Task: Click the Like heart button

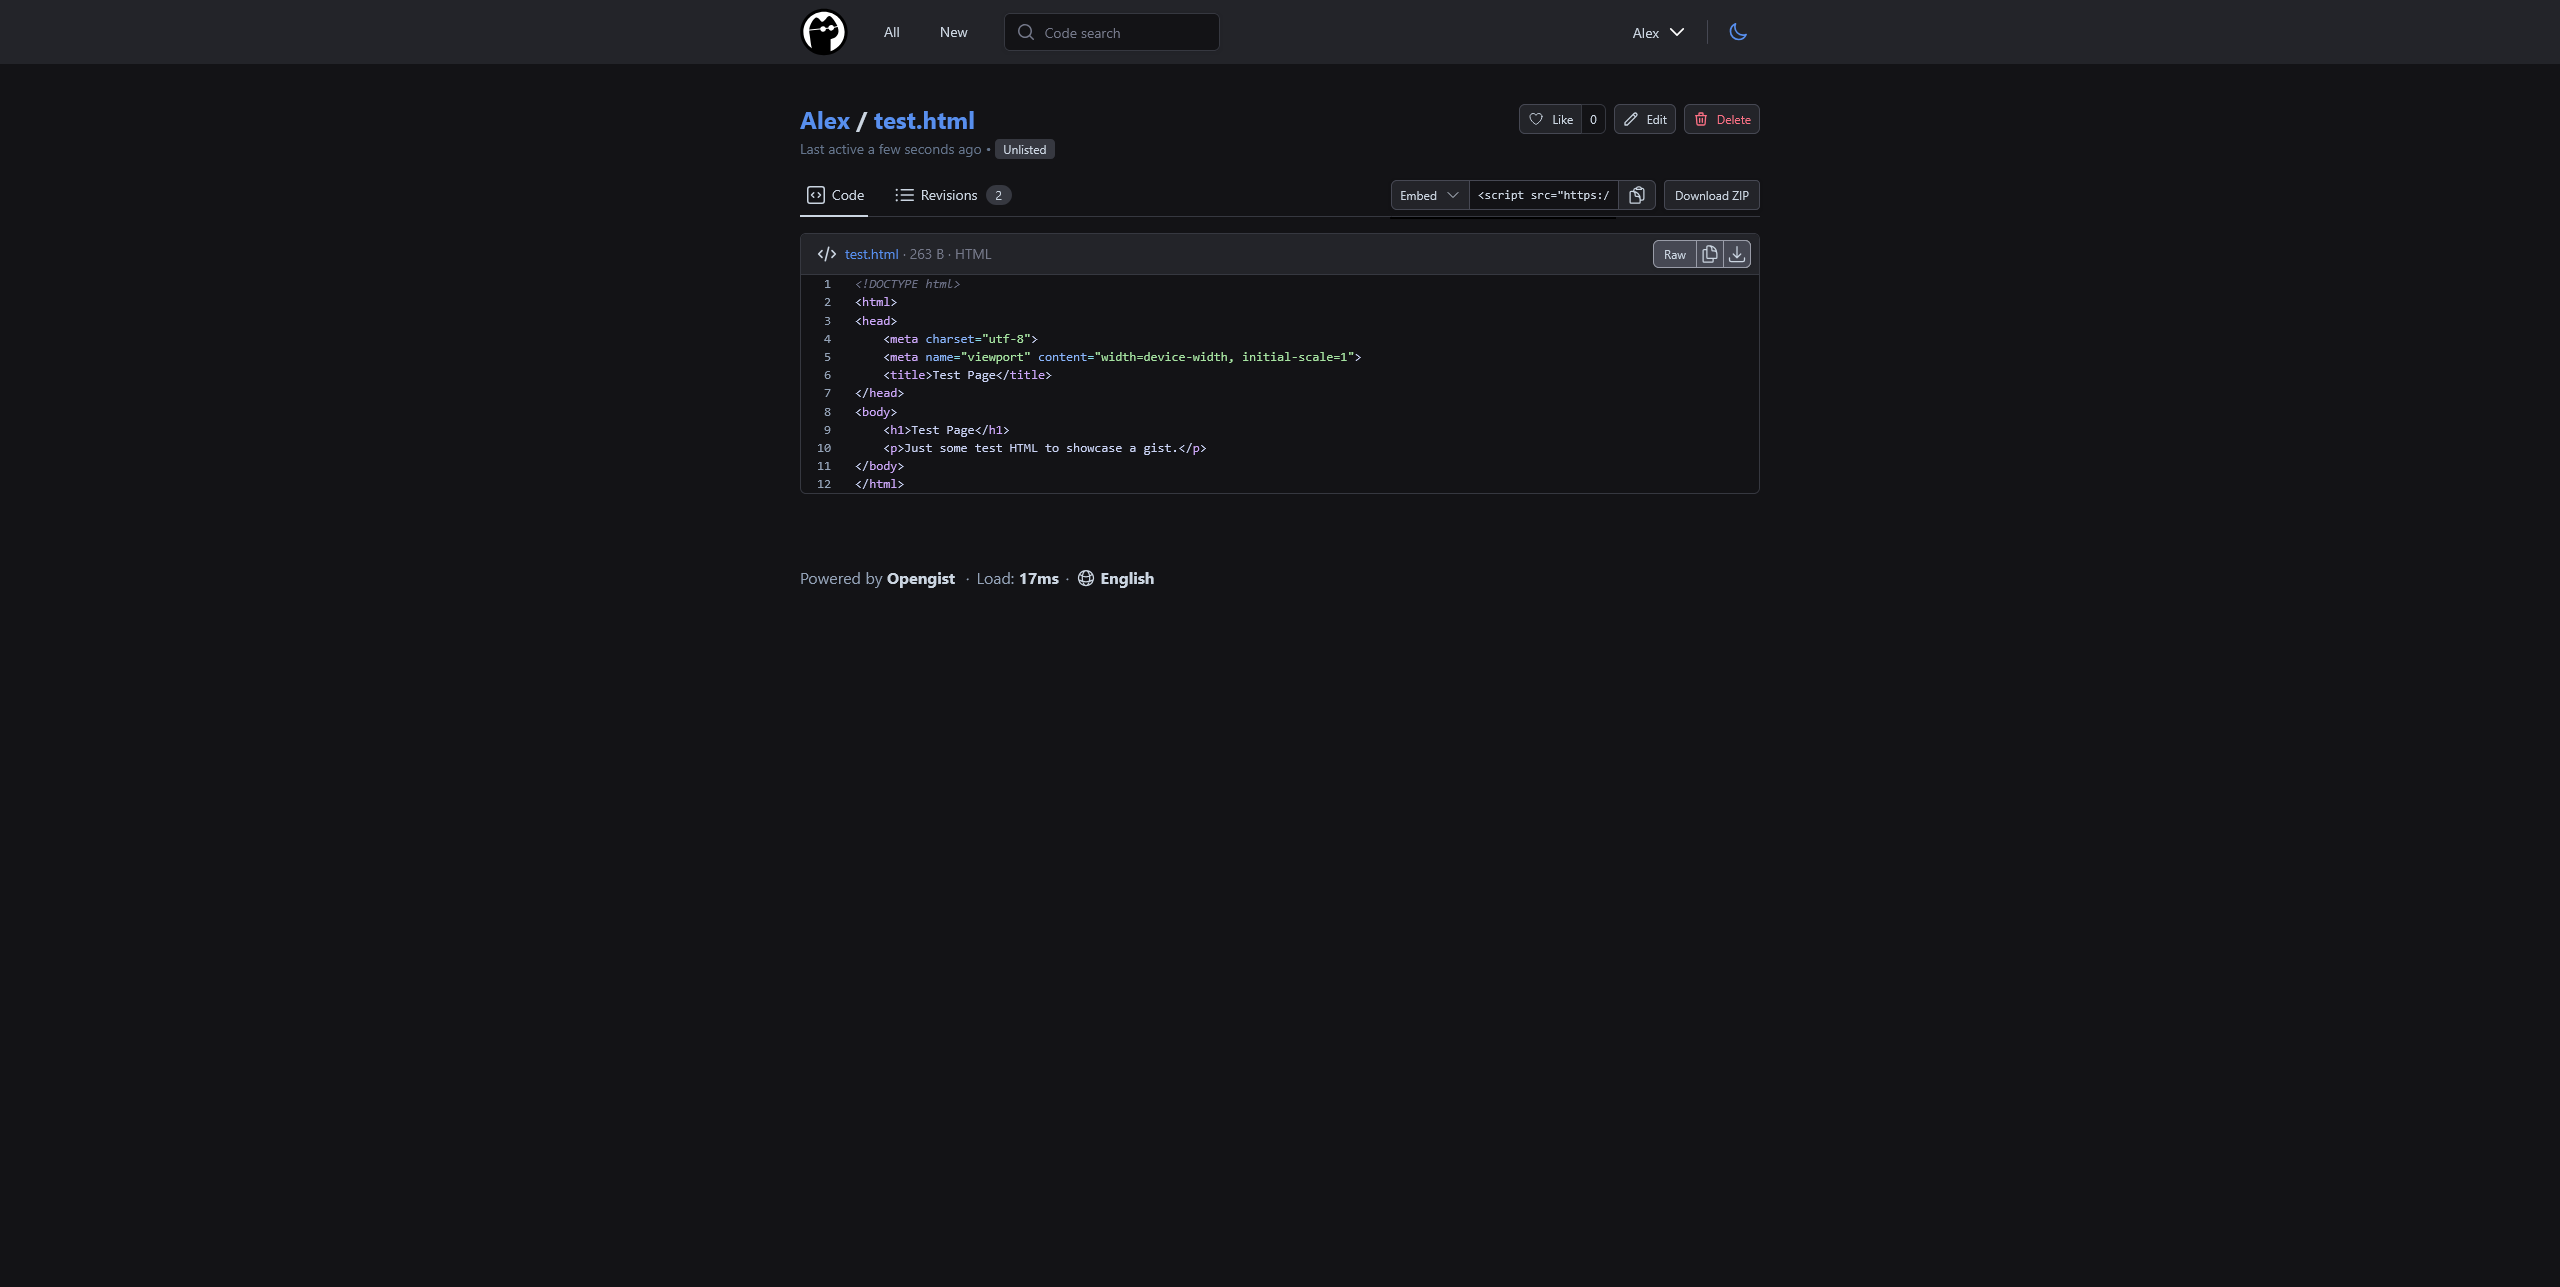Action: pos(1550,119)
